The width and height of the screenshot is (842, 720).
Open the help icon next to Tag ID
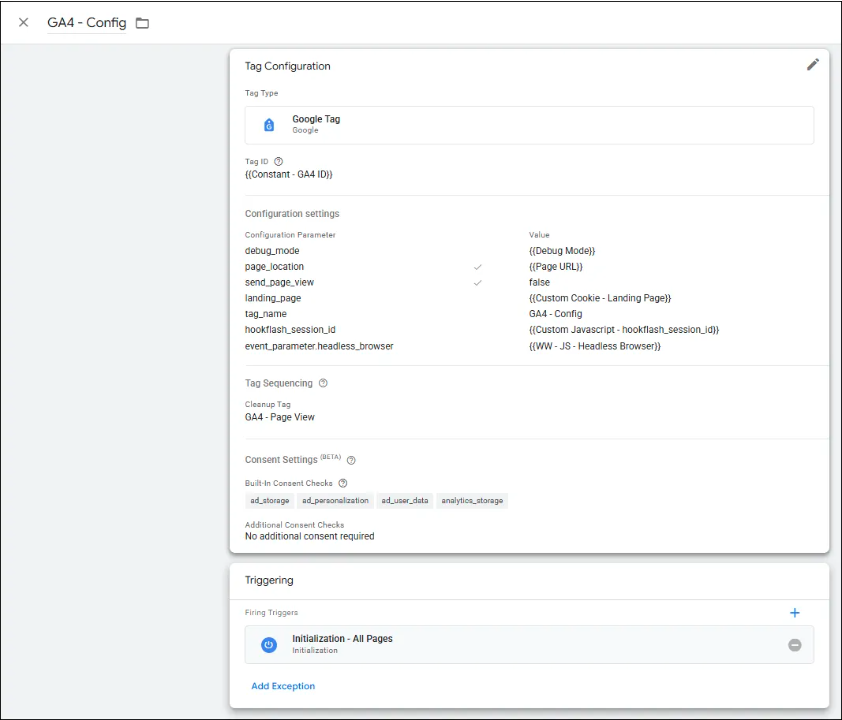[x=278, y=161]
